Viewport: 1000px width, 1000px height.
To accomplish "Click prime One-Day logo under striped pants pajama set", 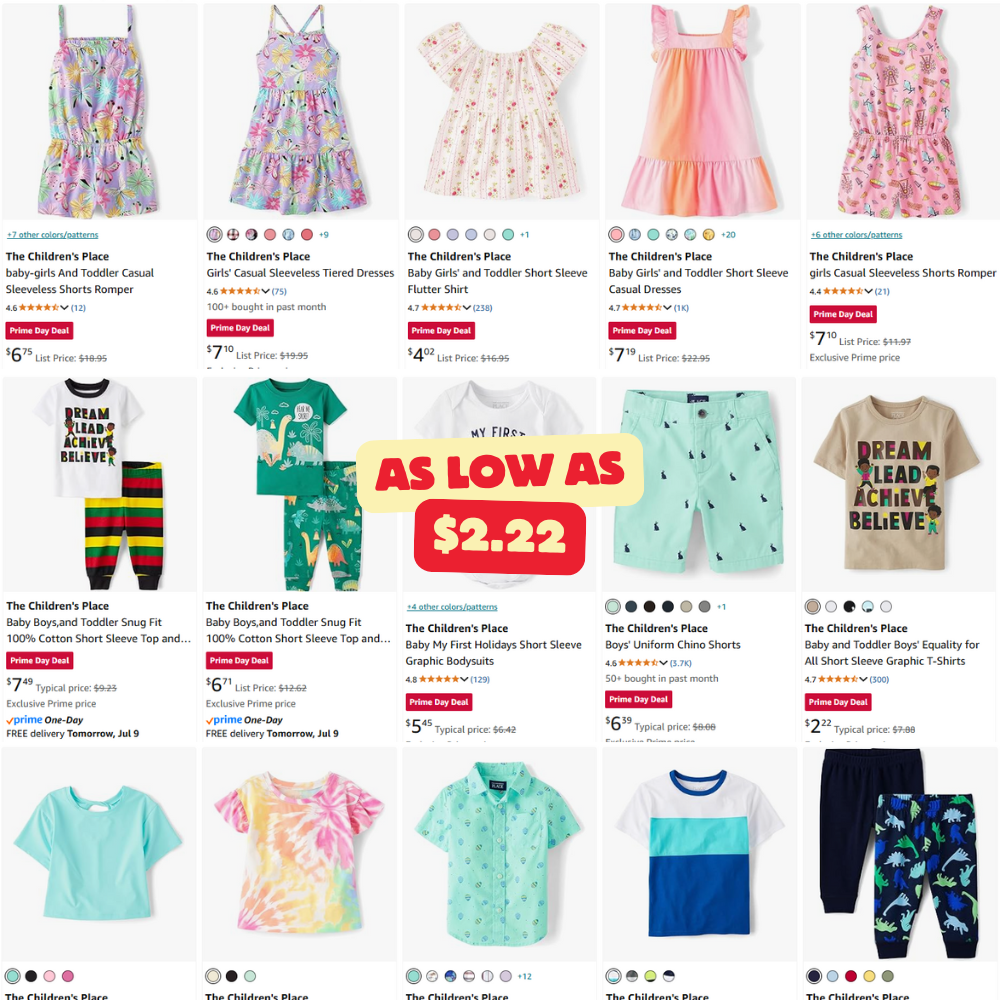I will (45, 720).
